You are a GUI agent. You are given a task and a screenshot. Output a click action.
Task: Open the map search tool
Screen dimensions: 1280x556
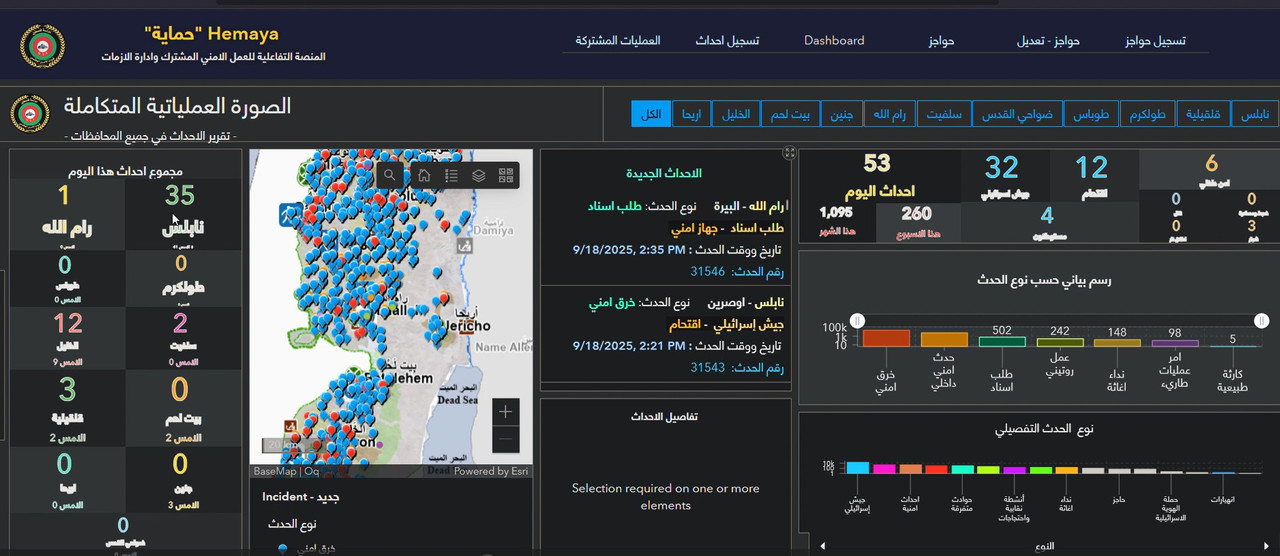click(x=389, y=176)
